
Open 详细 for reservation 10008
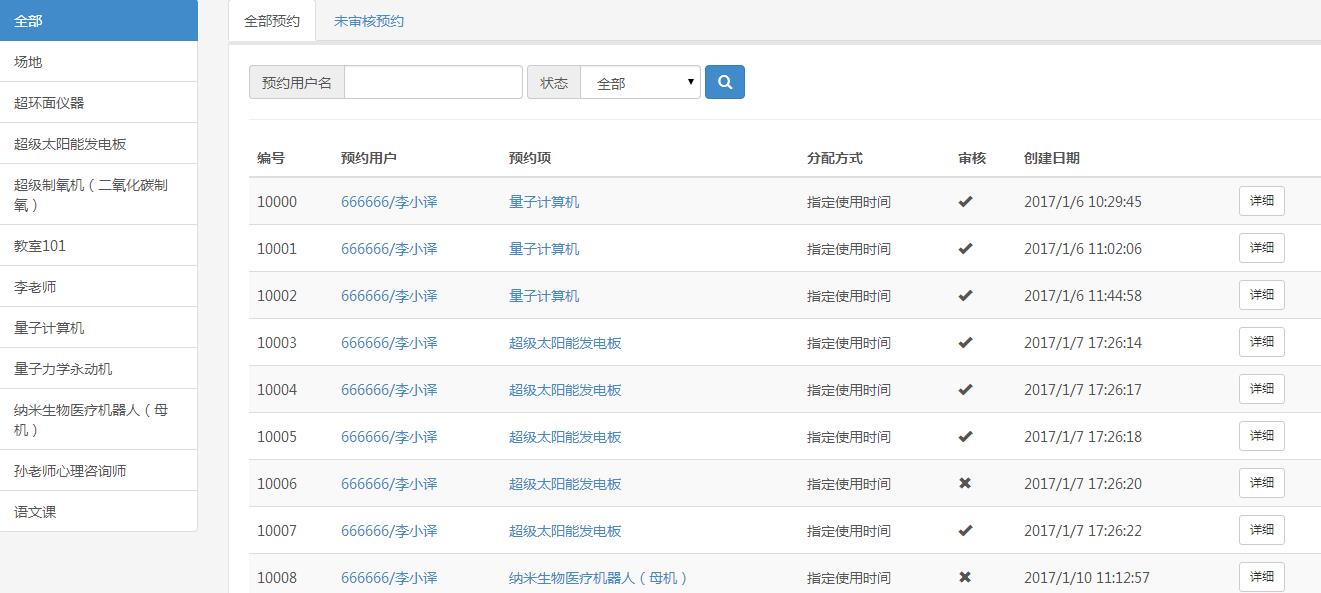tap(1262, 577)
